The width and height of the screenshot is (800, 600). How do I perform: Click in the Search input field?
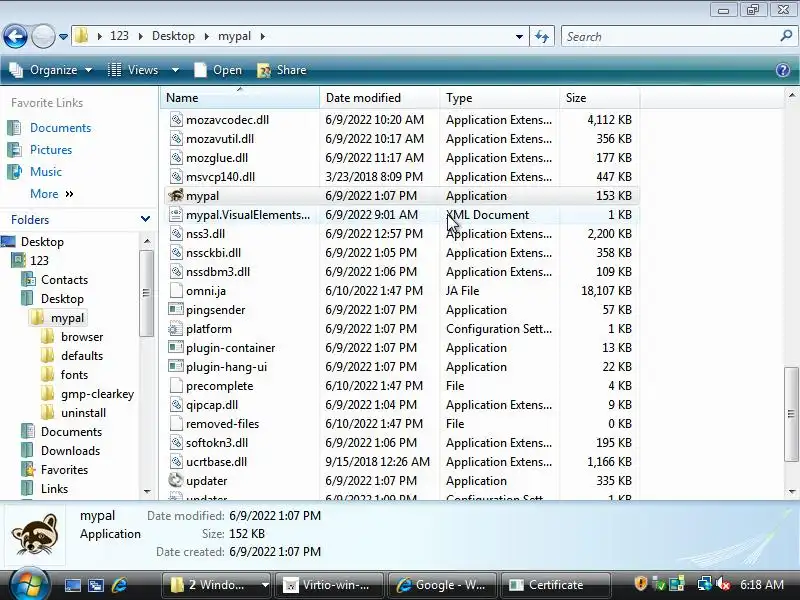tap(670, 37)
